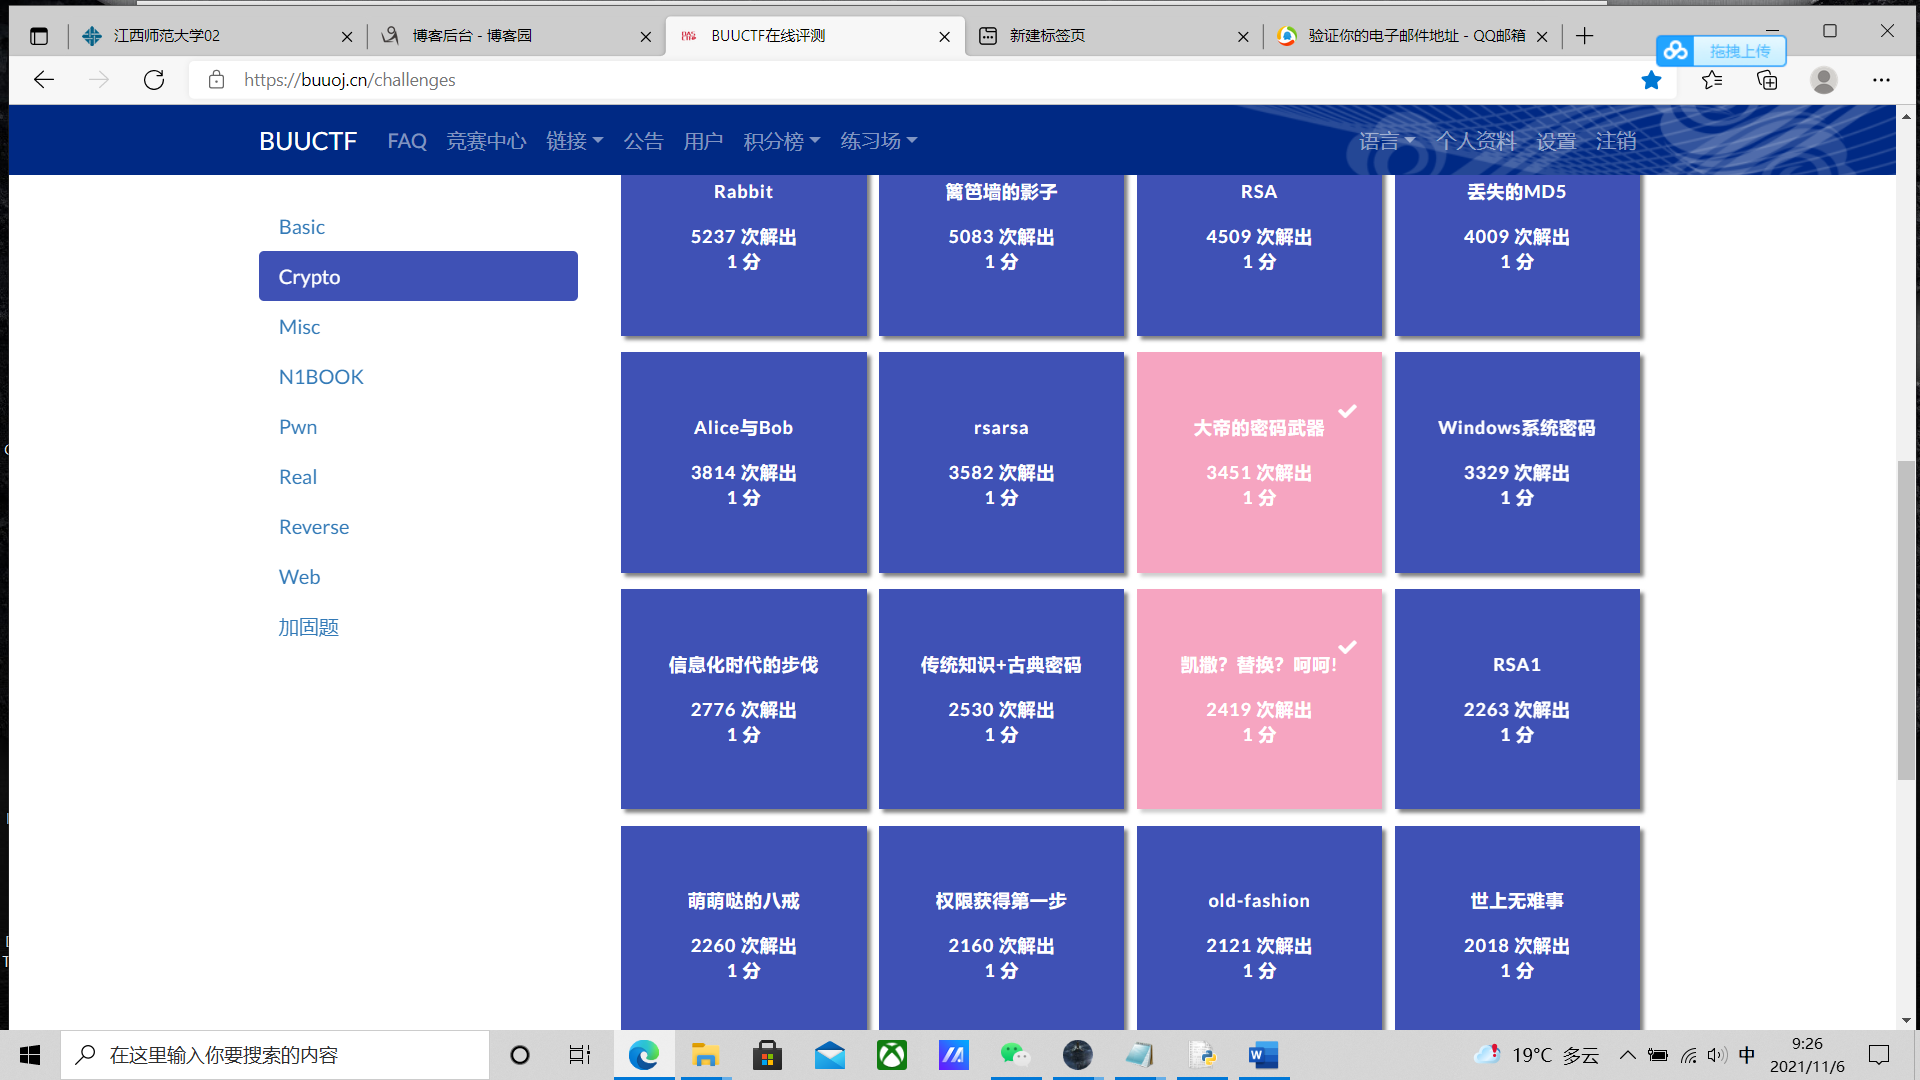The height and width of the screenshot is (1080, 1920).
Task: Select the Misc category in sidebar
Action: pyautogui.click(x=299, y=327)
